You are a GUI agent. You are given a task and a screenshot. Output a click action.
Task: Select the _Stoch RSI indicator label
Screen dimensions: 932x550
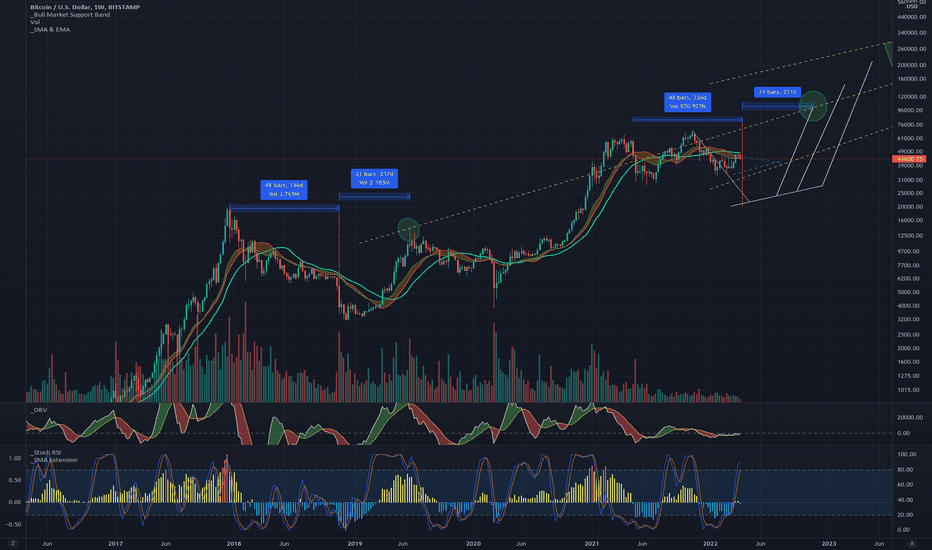[x=46, y=452]
